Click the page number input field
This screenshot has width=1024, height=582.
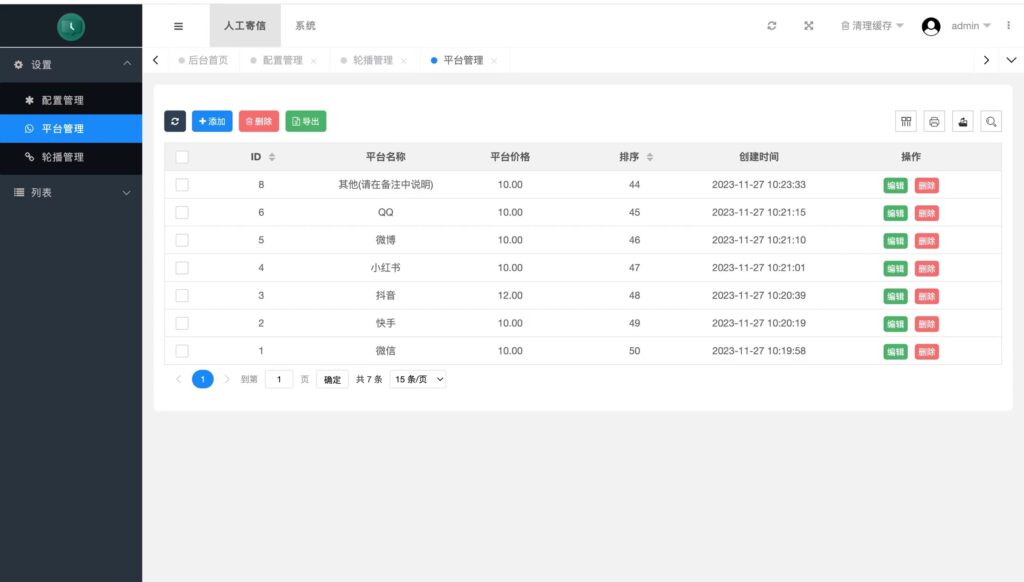279,379
